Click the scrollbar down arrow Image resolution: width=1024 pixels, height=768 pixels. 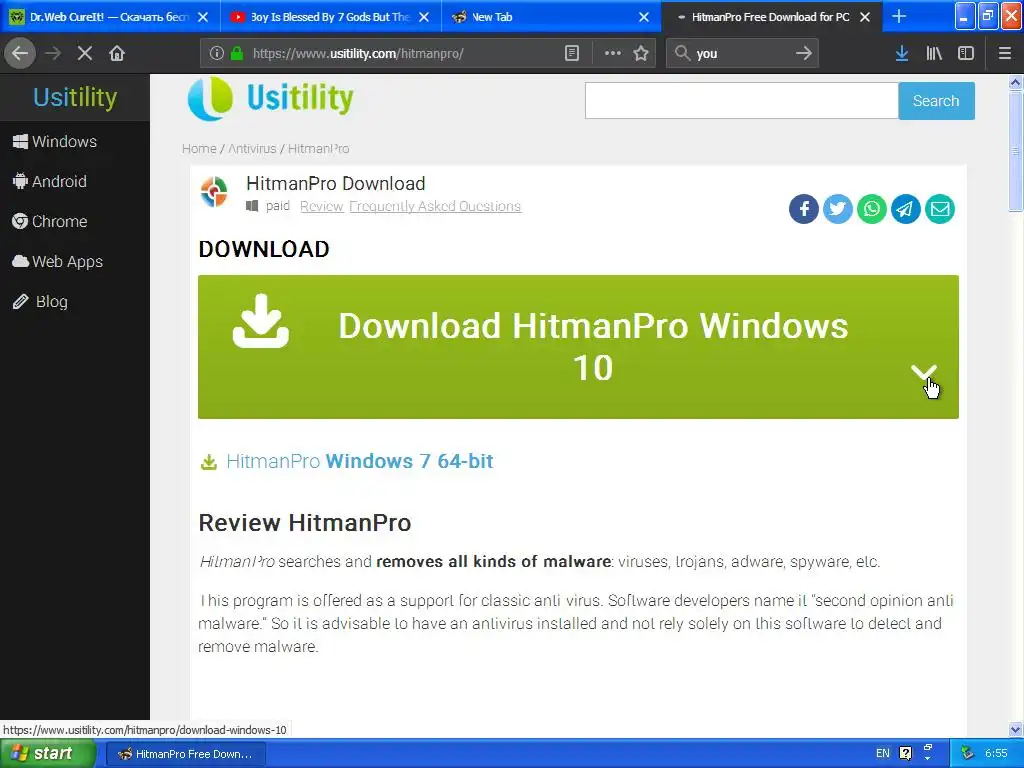click(x=1015, y=729)
